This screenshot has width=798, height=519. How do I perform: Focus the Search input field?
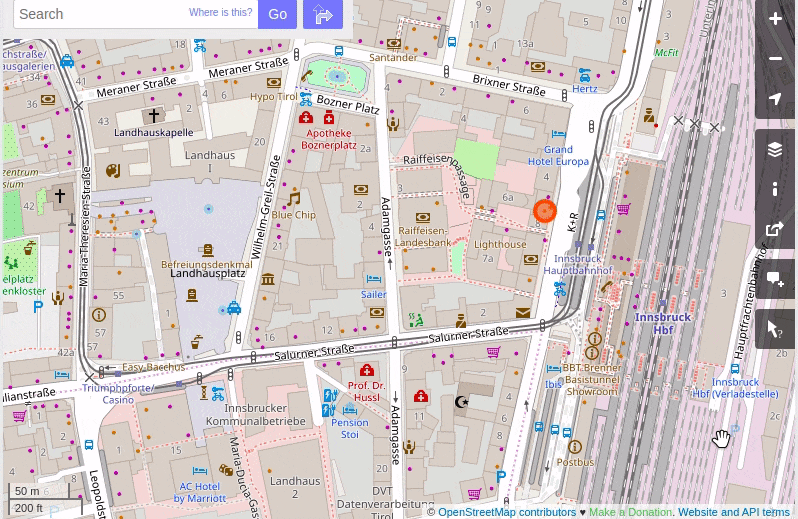(x=136, y=14)
